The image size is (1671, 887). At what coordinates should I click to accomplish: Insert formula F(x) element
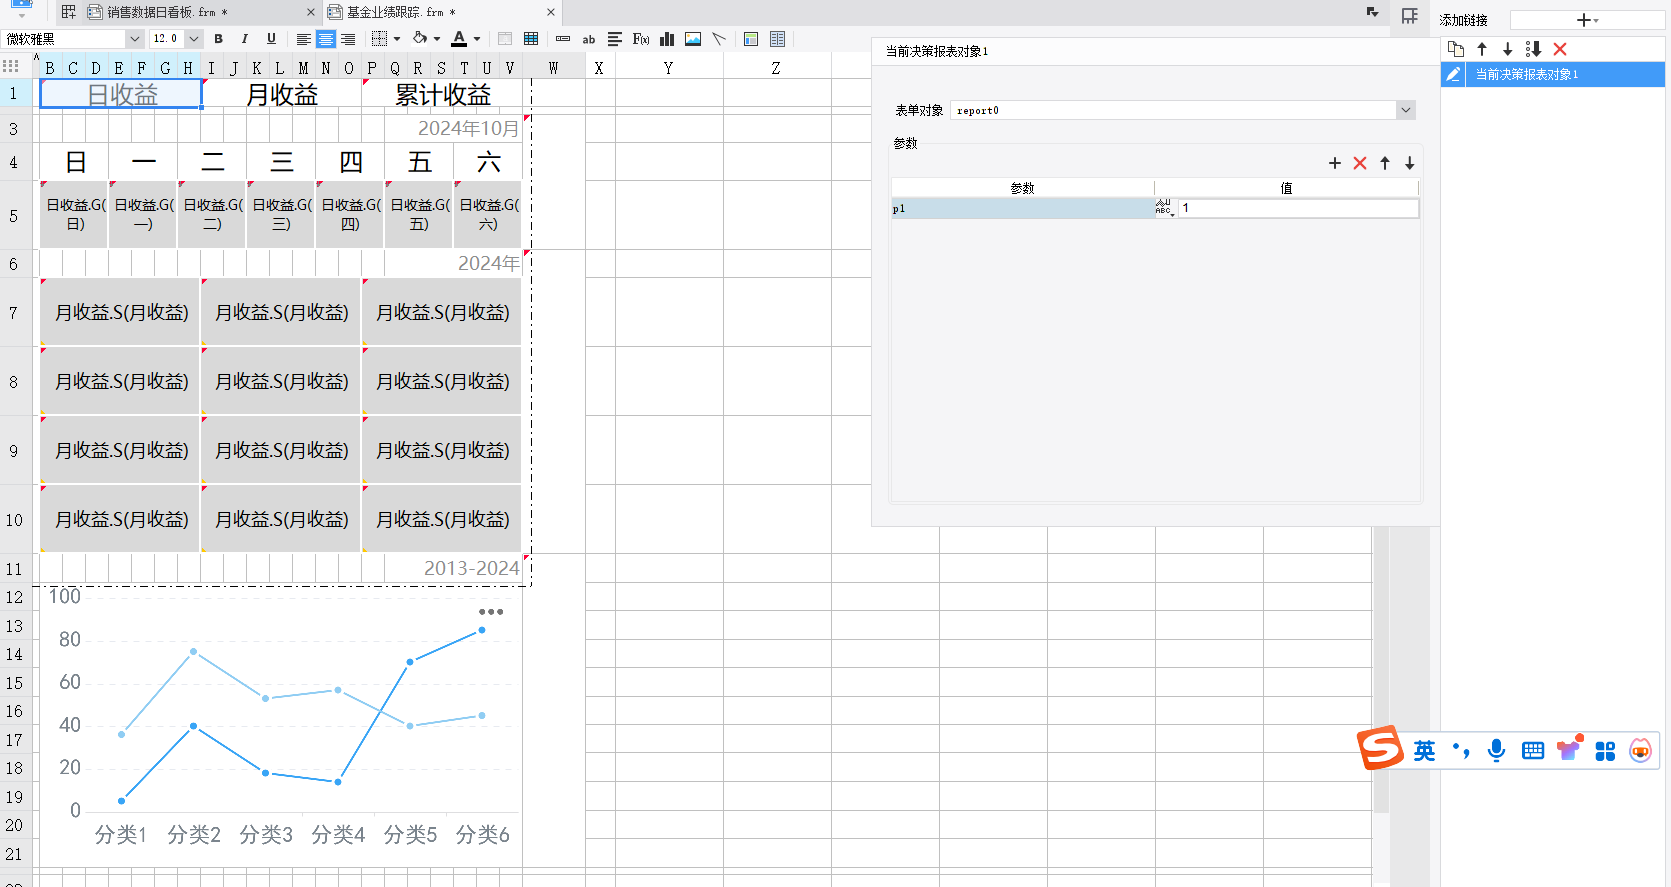tap(641, 39)
